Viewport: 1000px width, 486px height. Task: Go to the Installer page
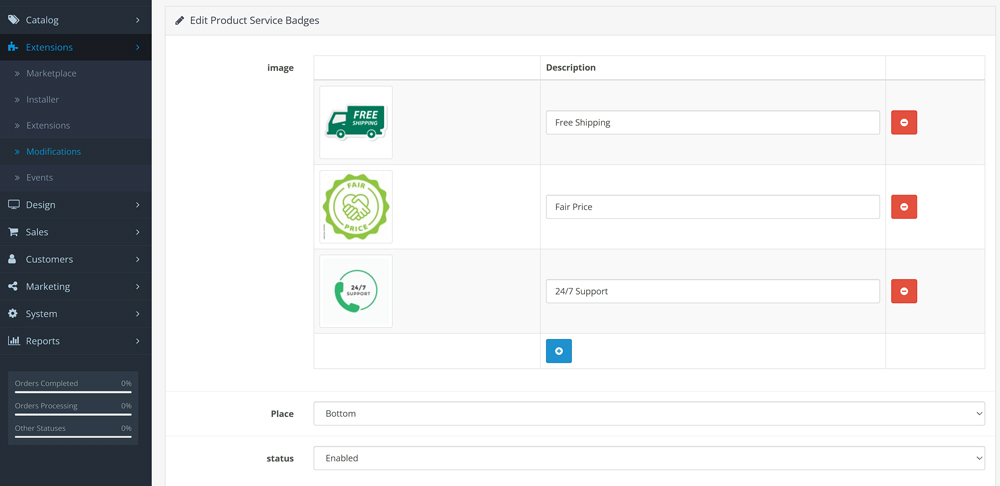point(42,99)
